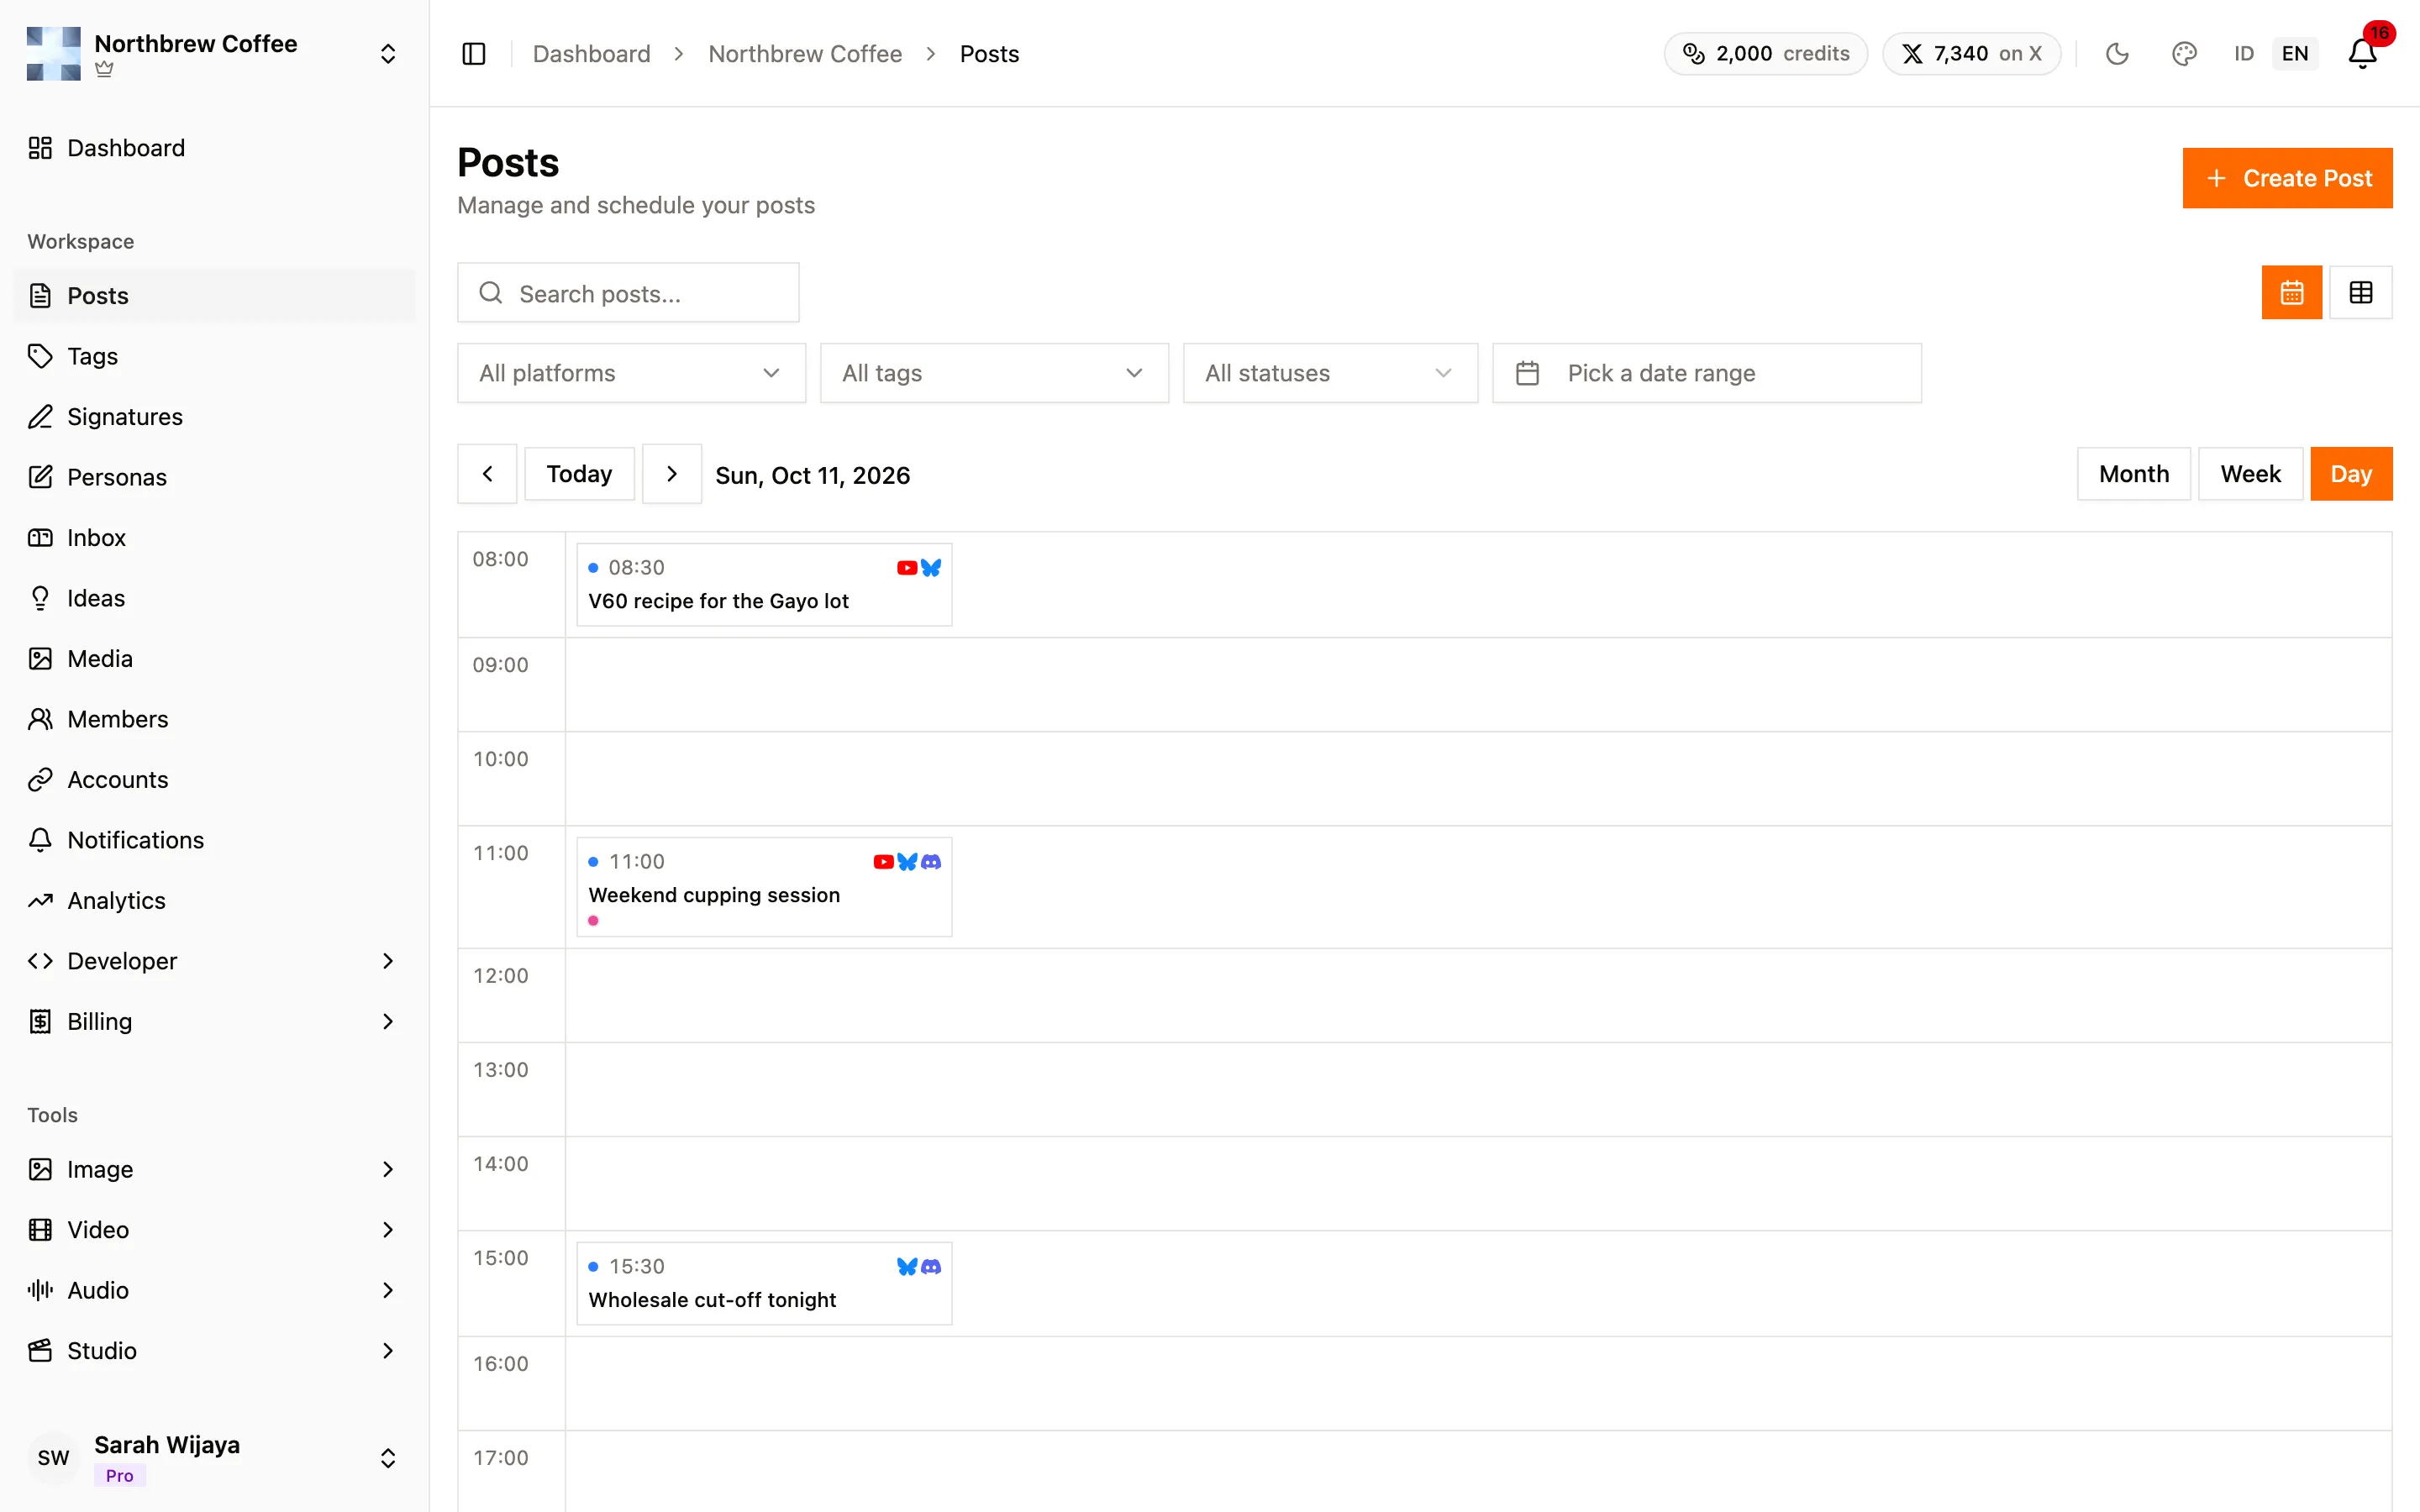
Task: Open the Analytics page
Action: pyautogui.click(x=213, y=901)
